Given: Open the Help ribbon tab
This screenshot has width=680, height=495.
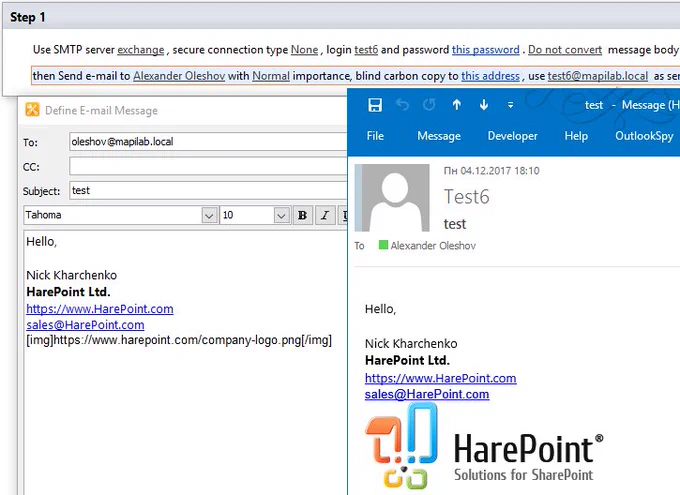Looking at the screenshot, I should click(x=576, y=136).
